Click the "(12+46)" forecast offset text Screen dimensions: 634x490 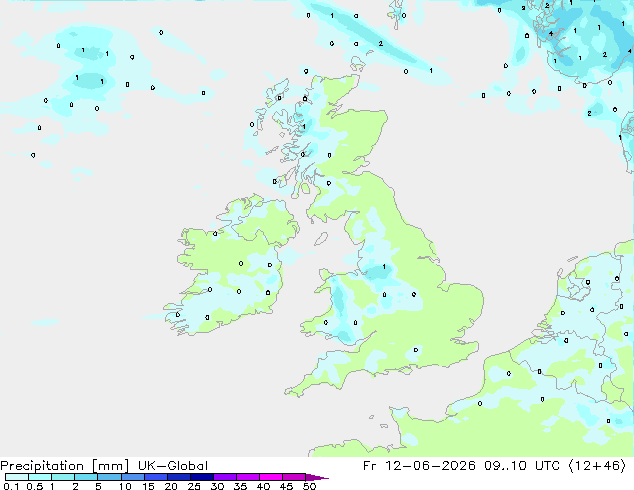(x=597, y=466)
